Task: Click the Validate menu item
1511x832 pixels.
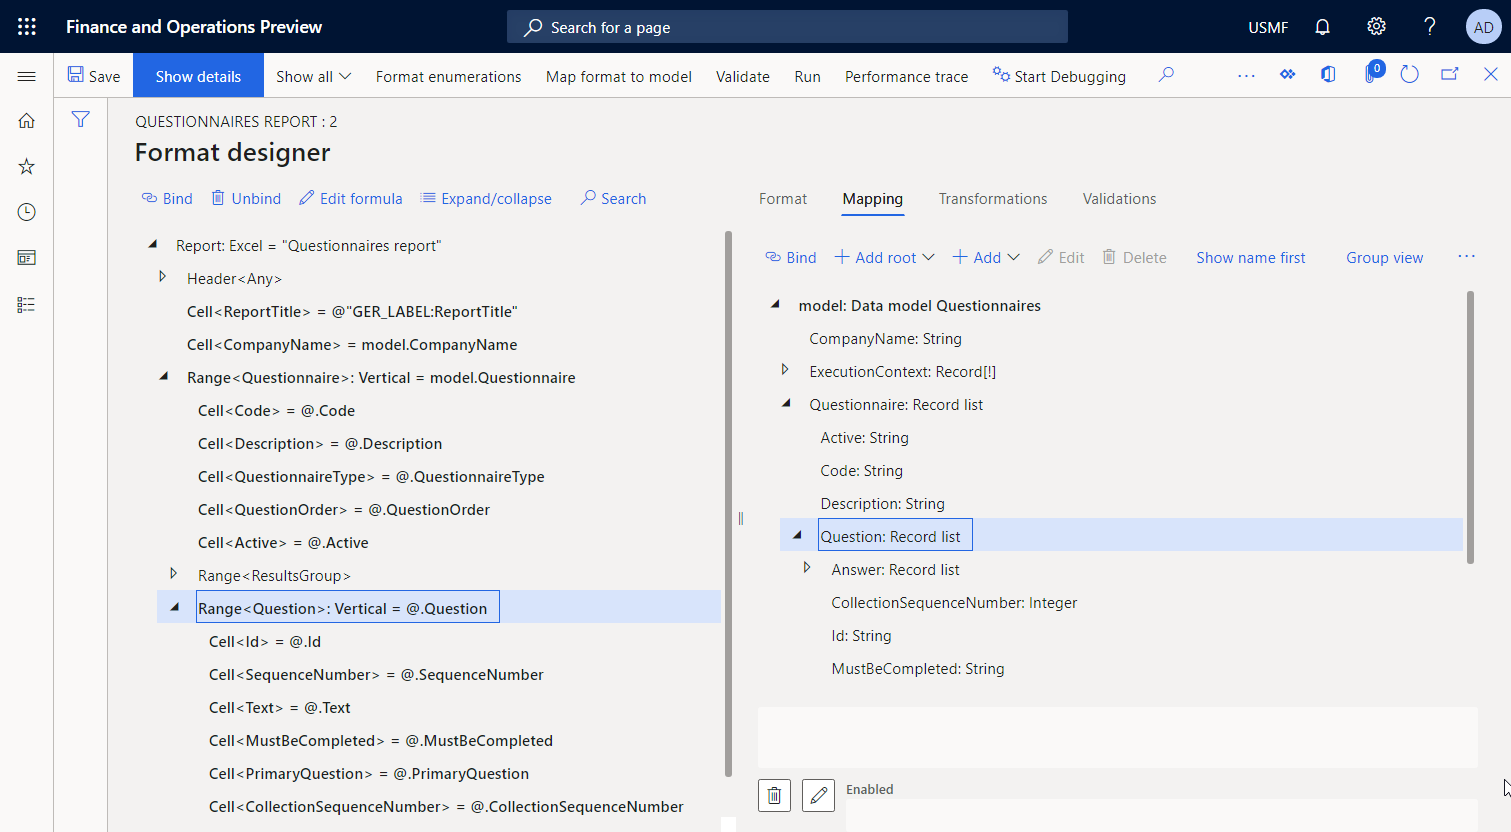Action: pyautogui.click(x=742, y=76)
